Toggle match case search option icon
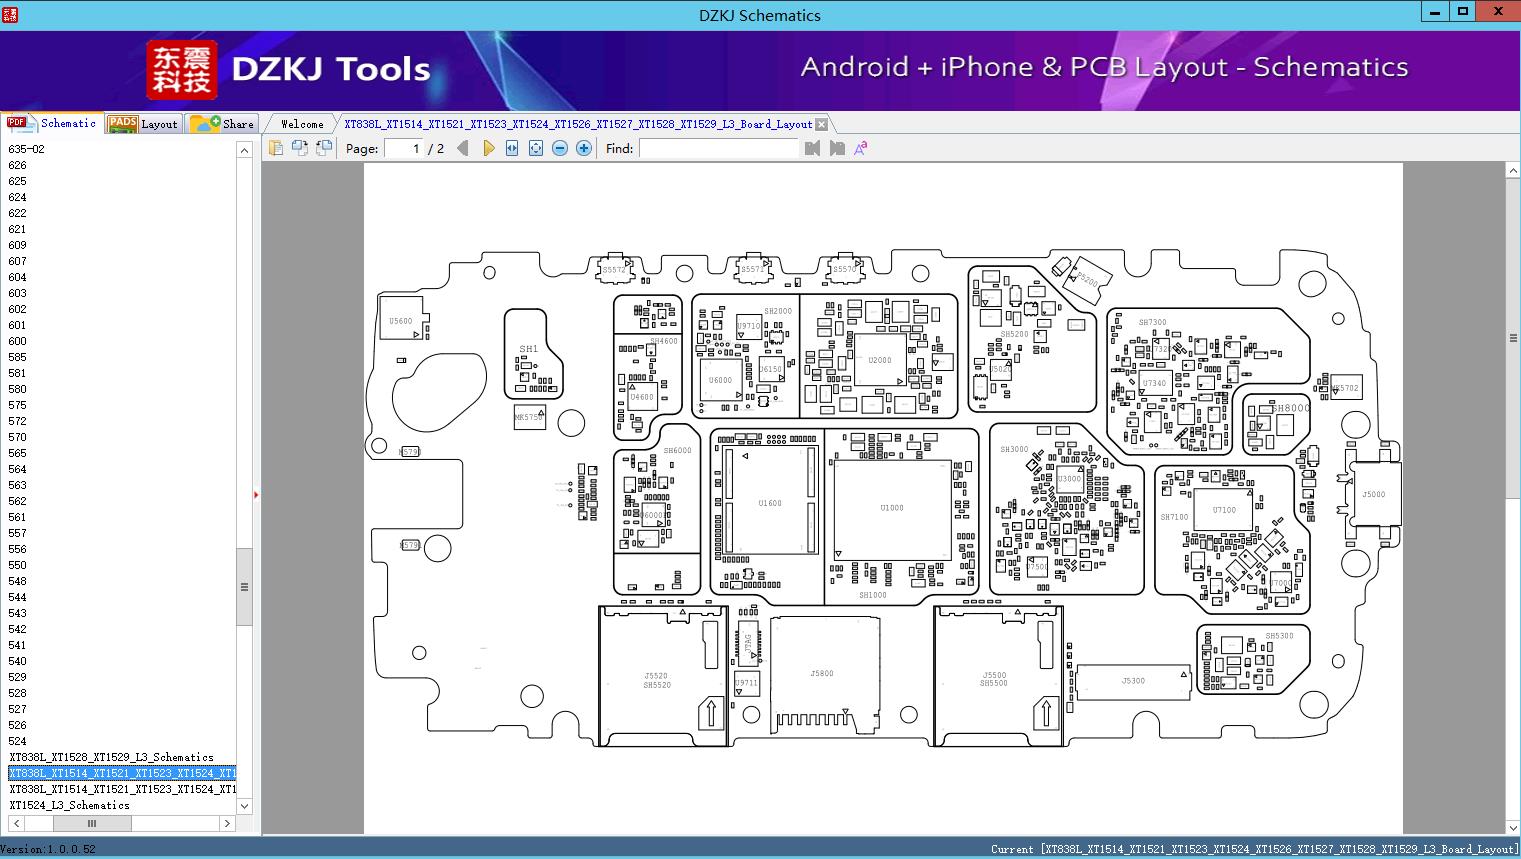The width and height of the screenshot is (1521, 859). [860, 148]
